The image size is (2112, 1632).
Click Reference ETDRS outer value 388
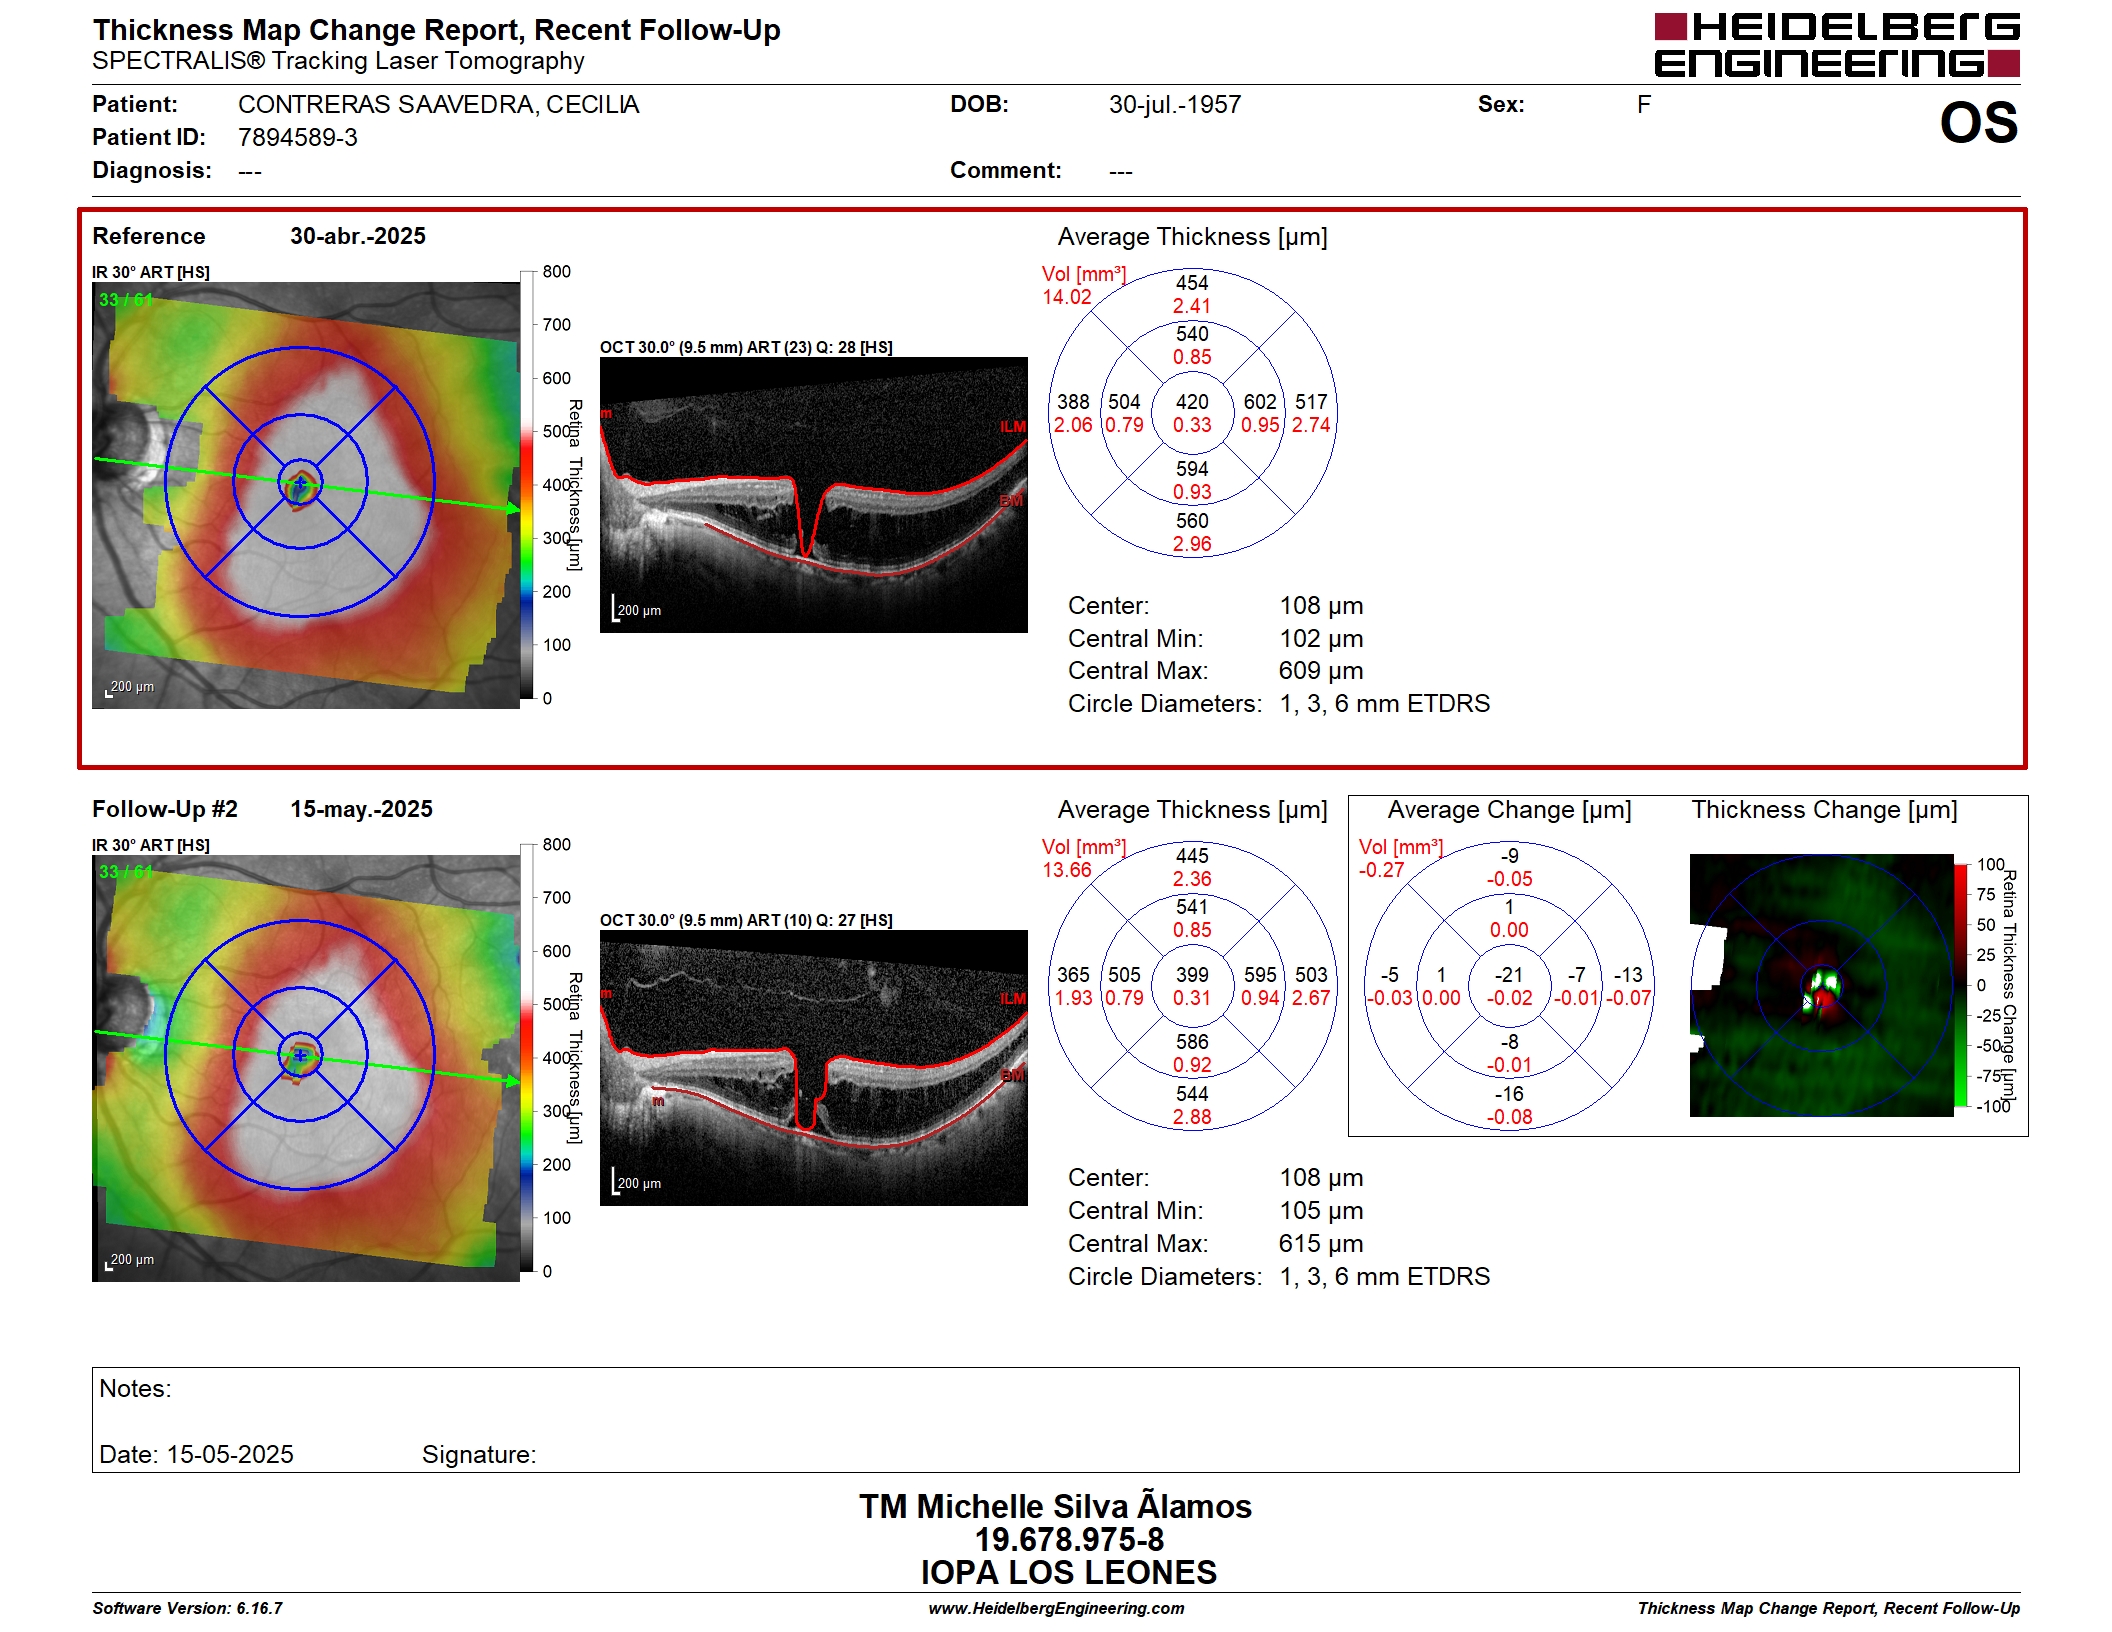pyautogui.click(x=1073, y=402)
